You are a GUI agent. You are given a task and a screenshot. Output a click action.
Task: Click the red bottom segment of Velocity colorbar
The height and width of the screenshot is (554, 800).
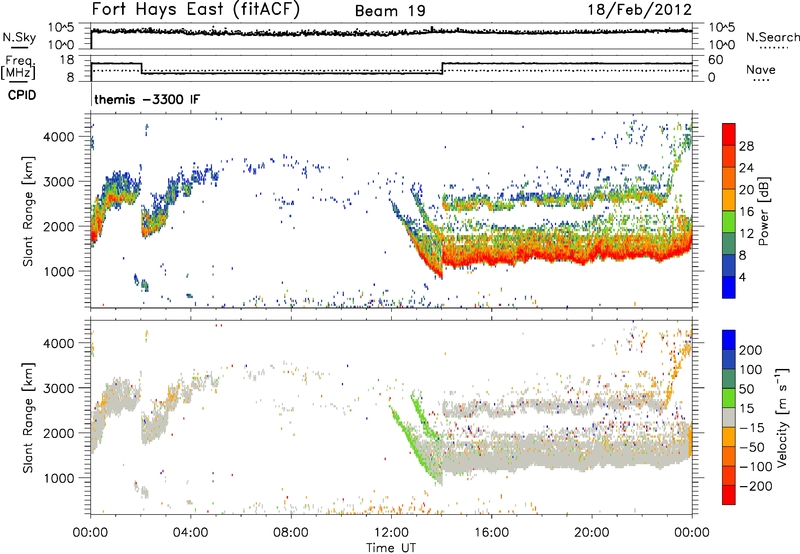click(729, 495)
